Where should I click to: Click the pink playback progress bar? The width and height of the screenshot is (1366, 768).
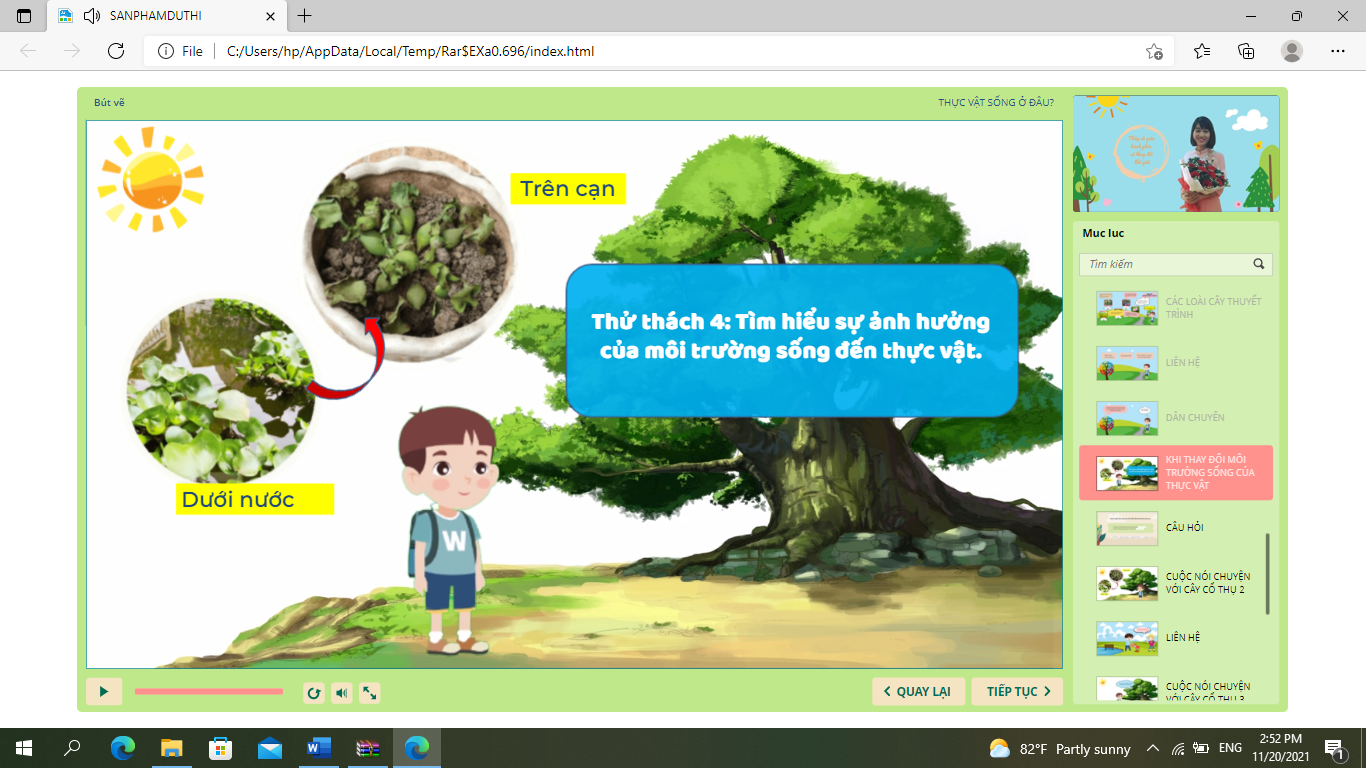209,691
